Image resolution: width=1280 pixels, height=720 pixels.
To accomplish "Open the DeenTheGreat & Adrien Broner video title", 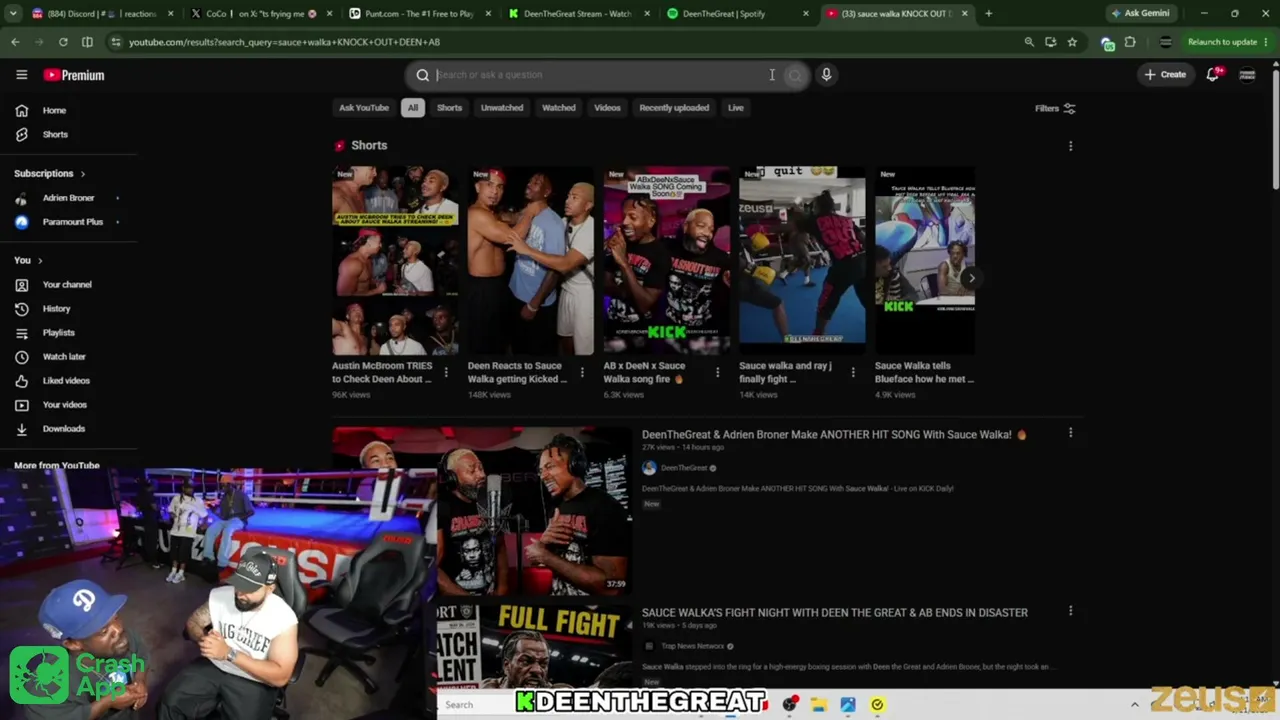I will click(834, 434).
